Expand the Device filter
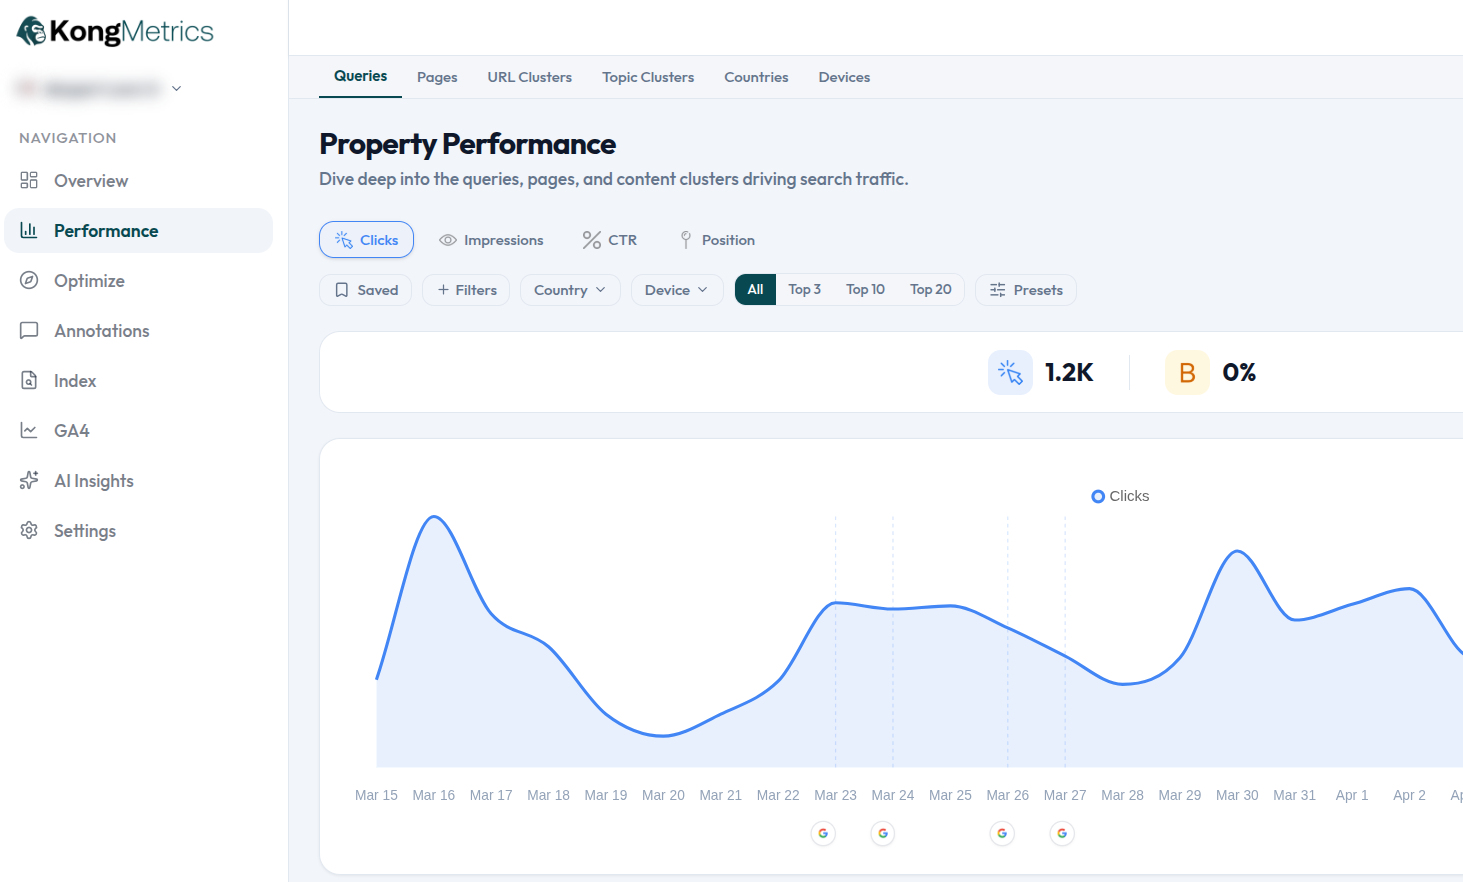Screen dimensions: 1463x882 [x=677, y=289]
